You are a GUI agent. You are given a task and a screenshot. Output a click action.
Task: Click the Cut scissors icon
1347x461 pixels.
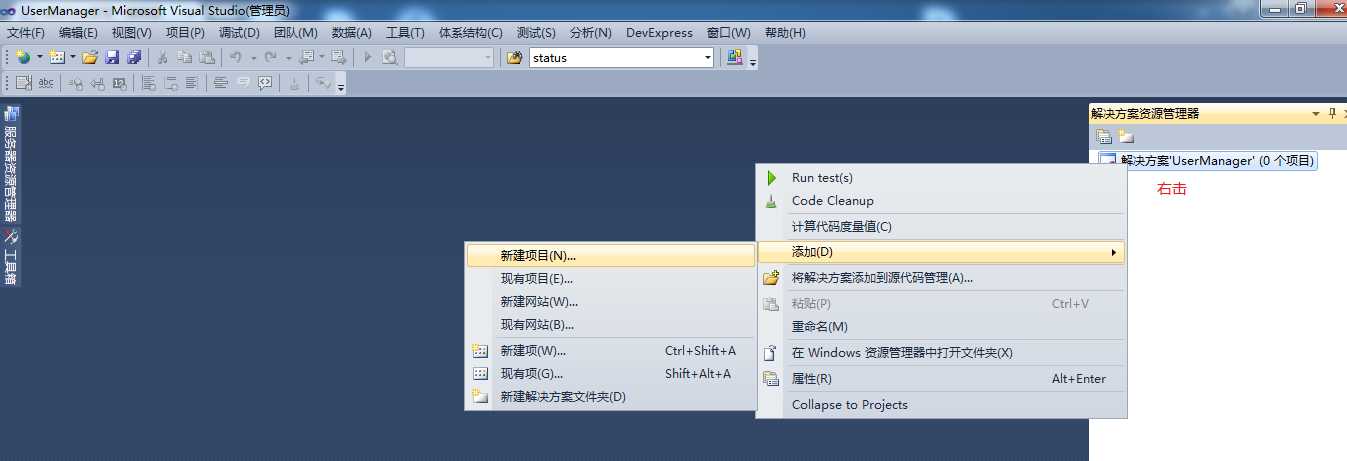pos(162,58)
